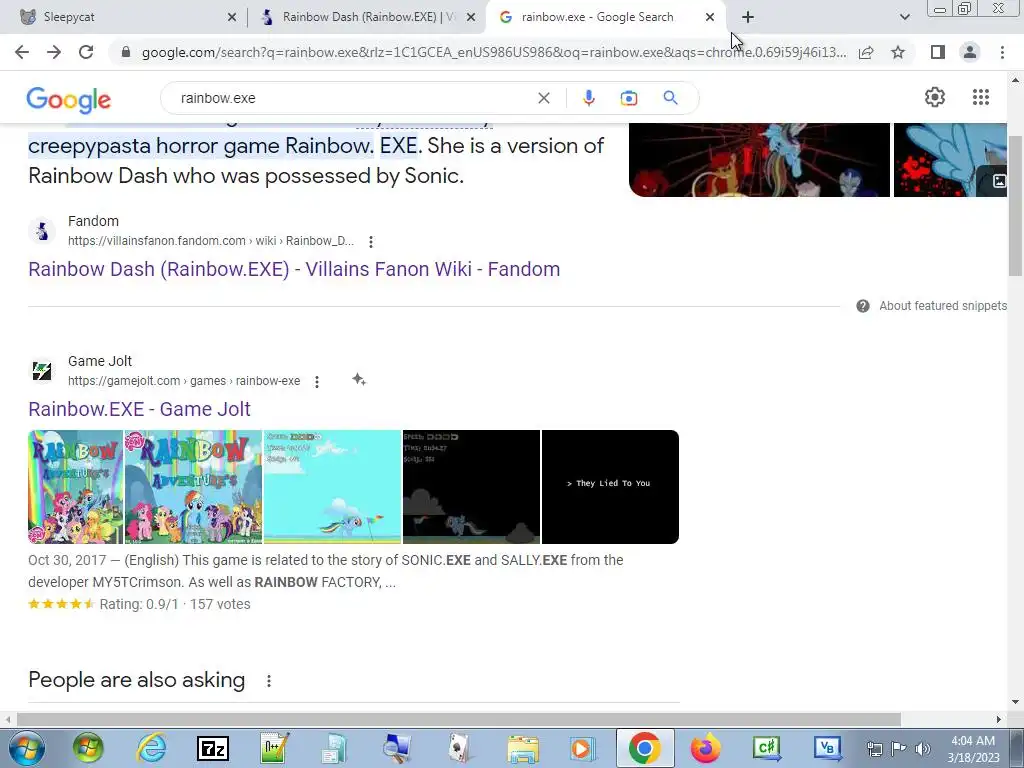Open the Rainbow Dash Villains Fanon Wiki link
This screenshot has width=1024, height=768.
(x=294, y=269)
